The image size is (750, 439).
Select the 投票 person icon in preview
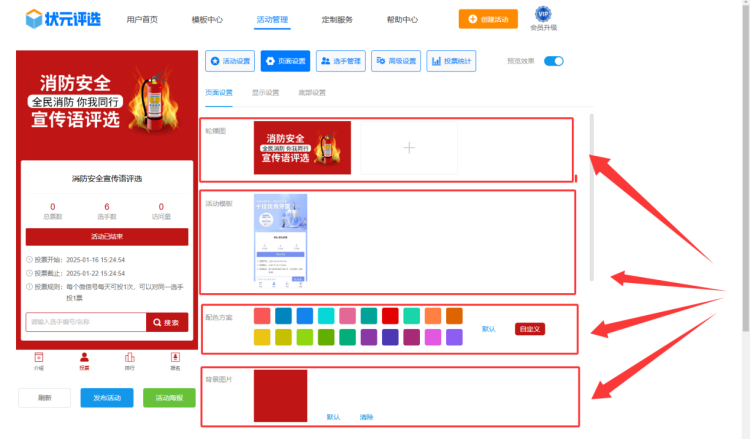[x=84, y=359]
